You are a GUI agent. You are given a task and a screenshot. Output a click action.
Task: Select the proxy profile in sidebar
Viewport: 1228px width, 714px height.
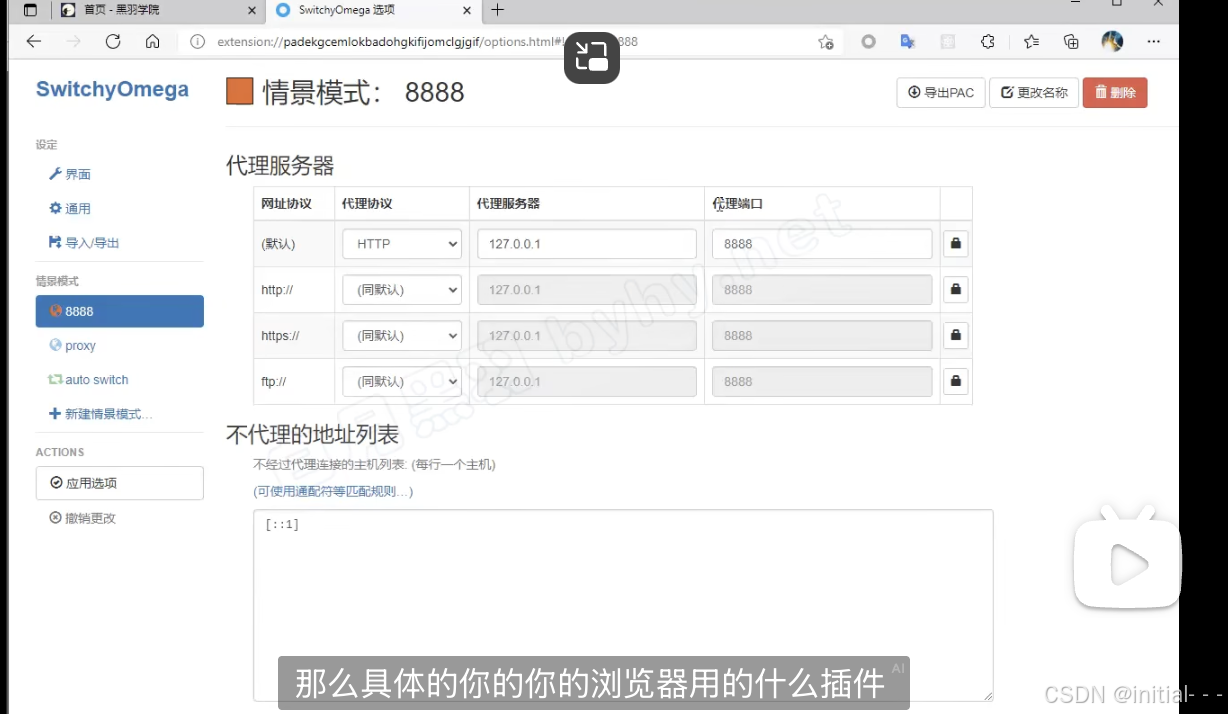pos(73,345)
